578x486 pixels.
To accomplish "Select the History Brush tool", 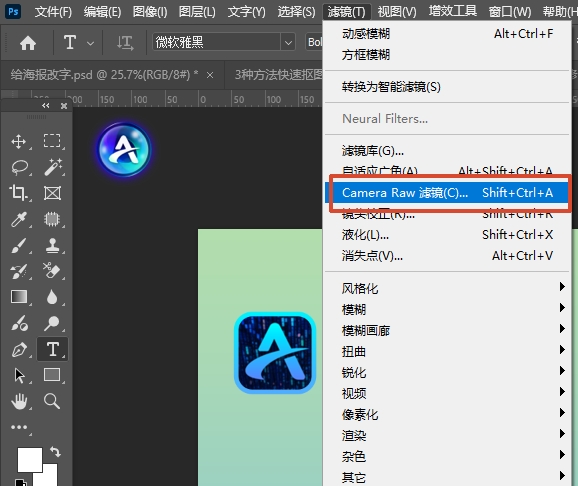I will (19, 271).
